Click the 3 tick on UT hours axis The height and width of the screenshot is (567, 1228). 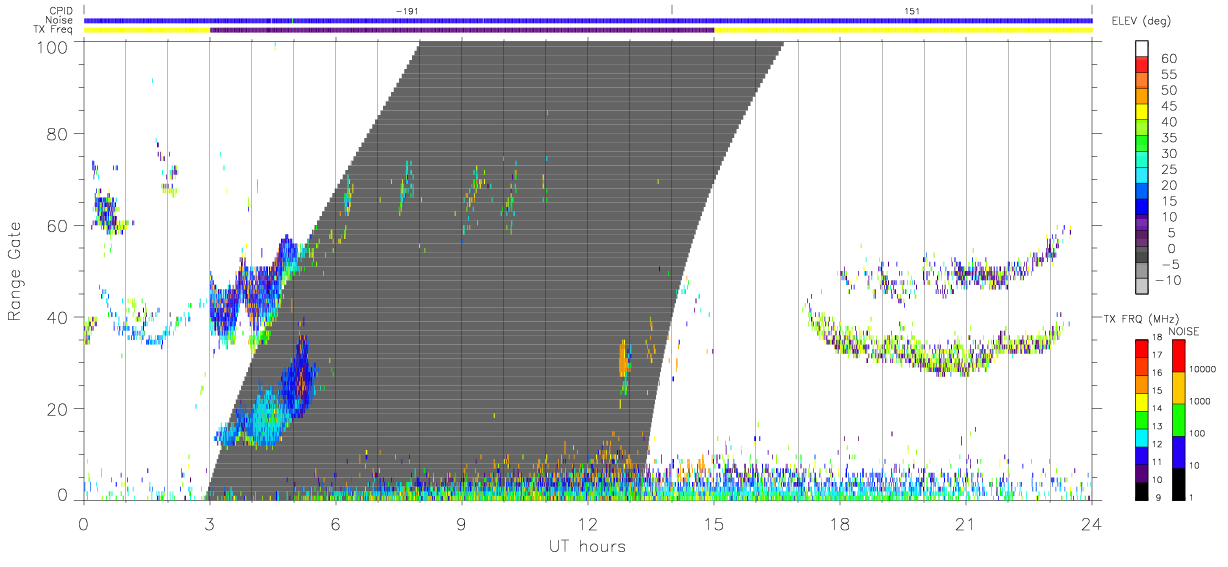[x=209, y=522]
